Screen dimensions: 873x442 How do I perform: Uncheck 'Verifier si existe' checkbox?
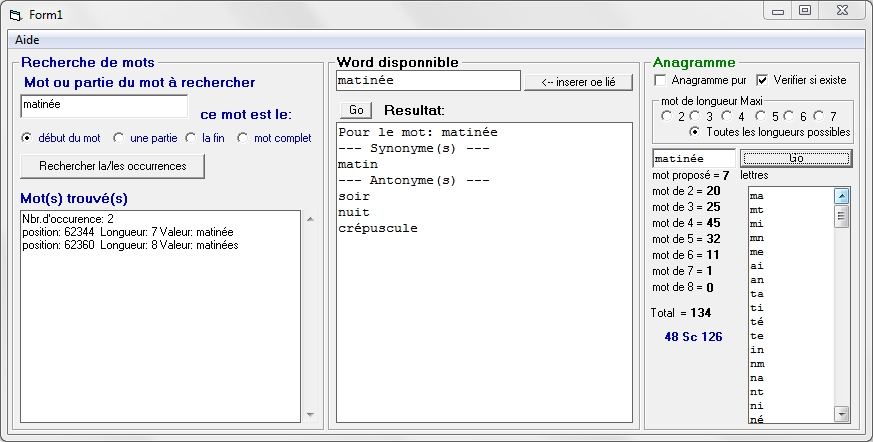pyautogui.click(x=763, y=80)
